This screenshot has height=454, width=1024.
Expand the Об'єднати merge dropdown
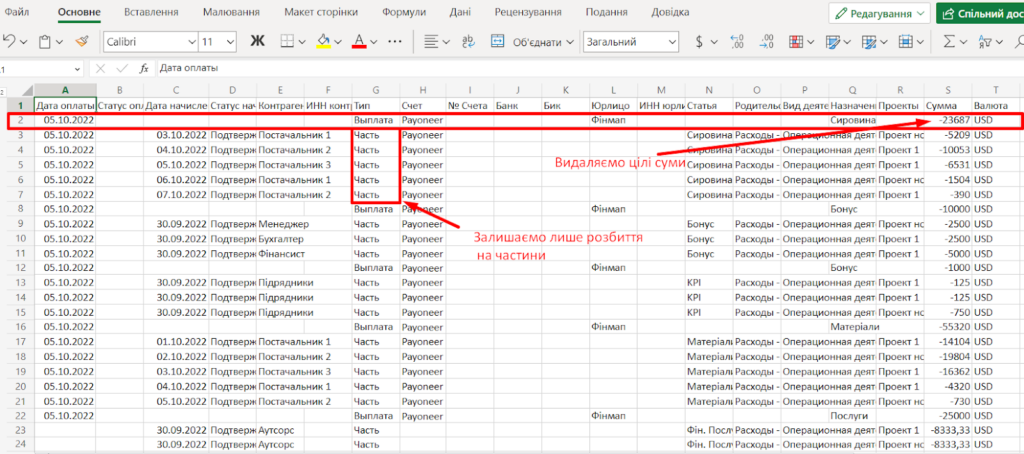point(569,42)
